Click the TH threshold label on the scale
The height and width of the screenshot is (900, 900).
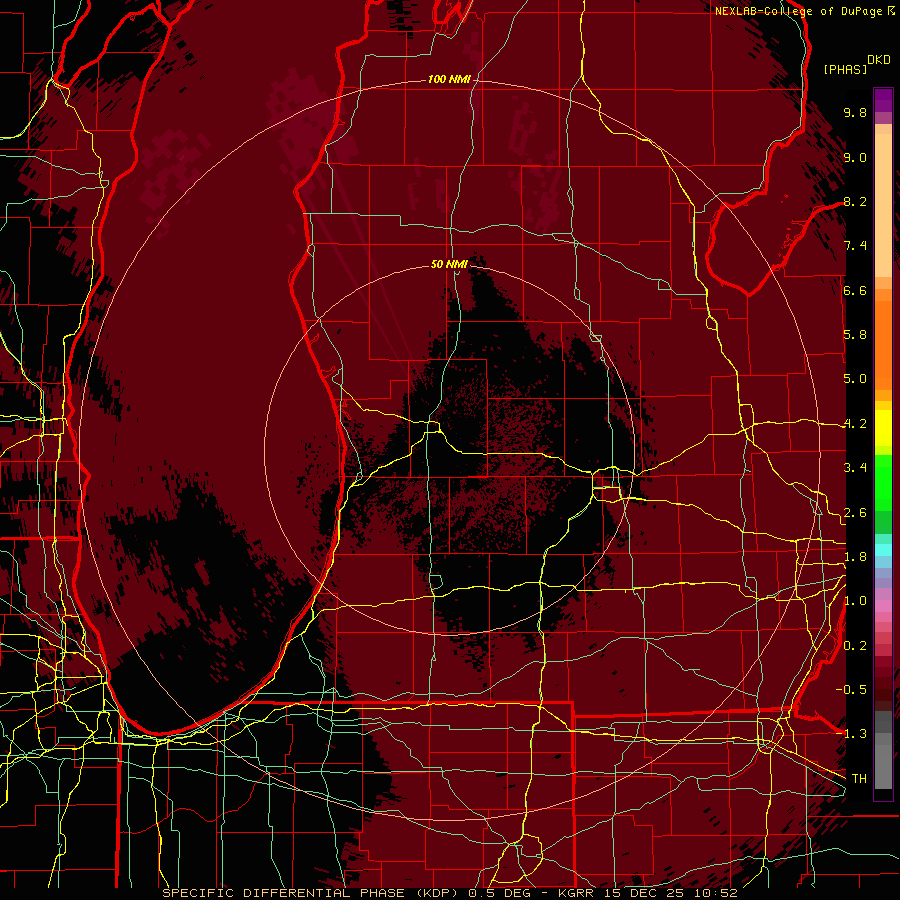(x=859, y=779)
